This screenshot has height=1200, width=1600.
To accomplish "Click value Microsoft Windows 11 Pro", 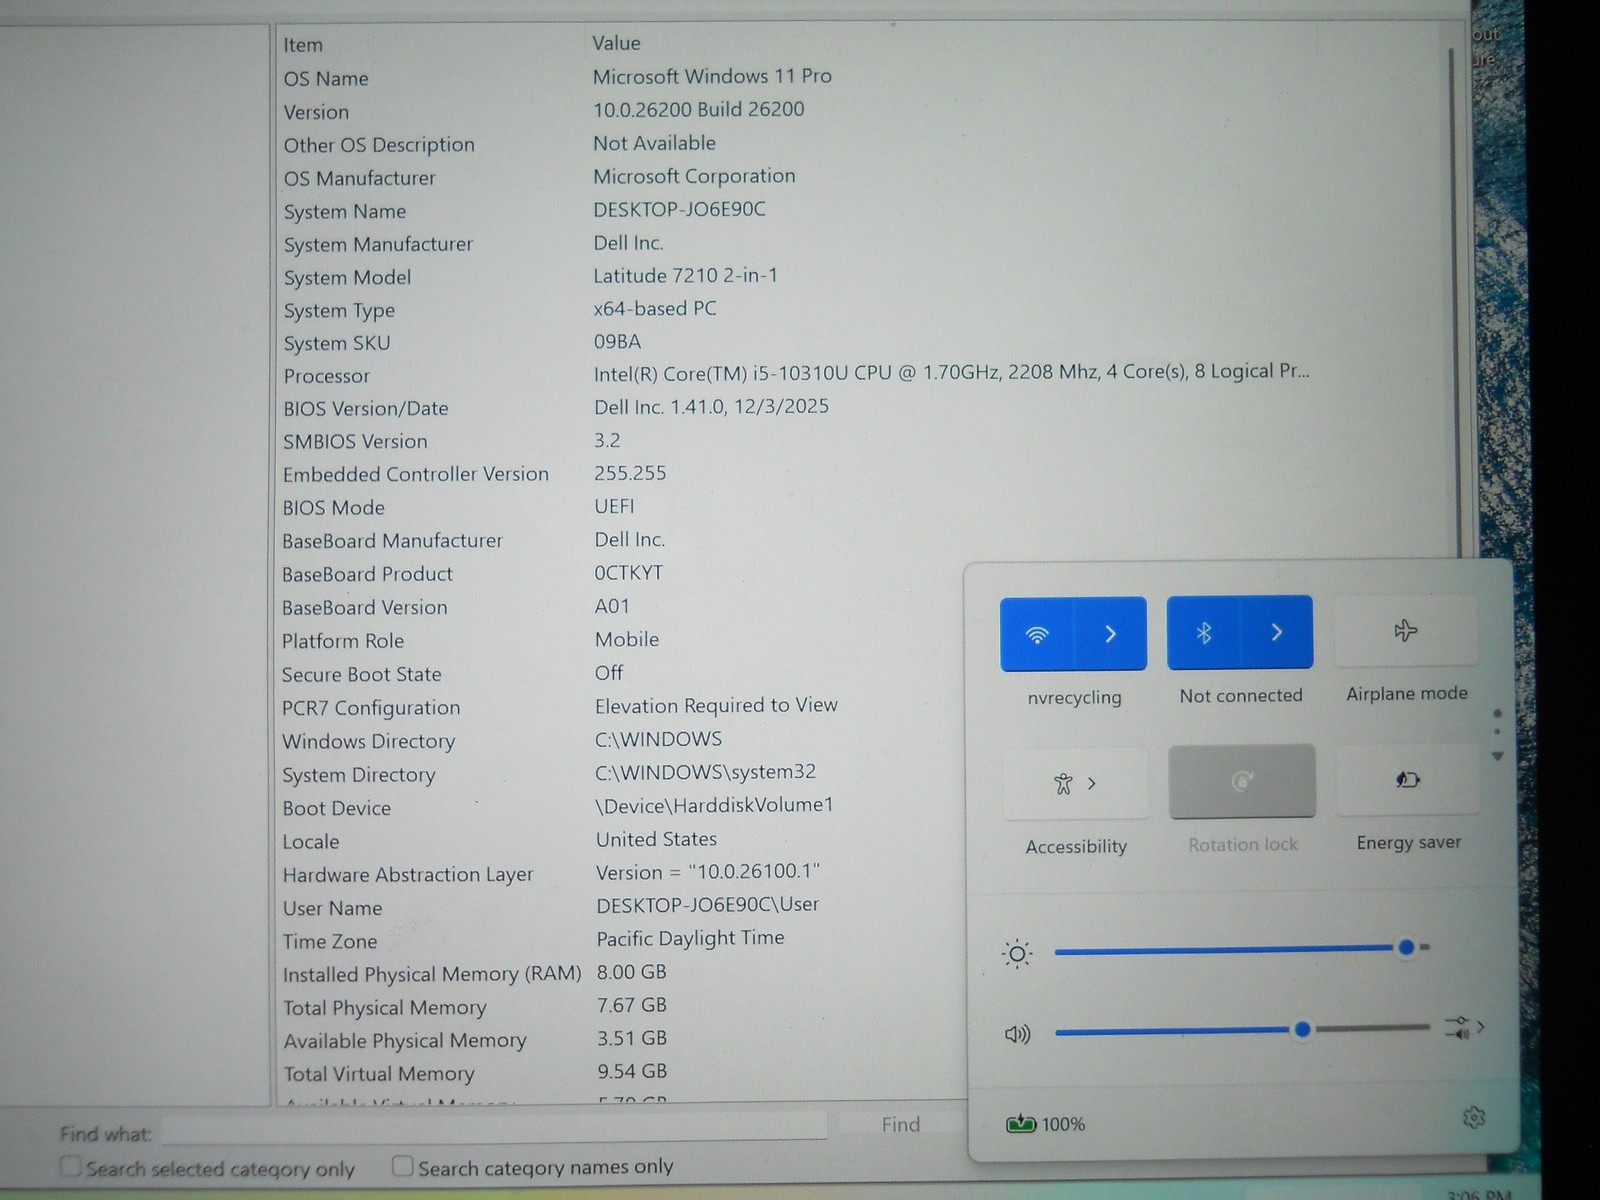I will click(712, 76).
